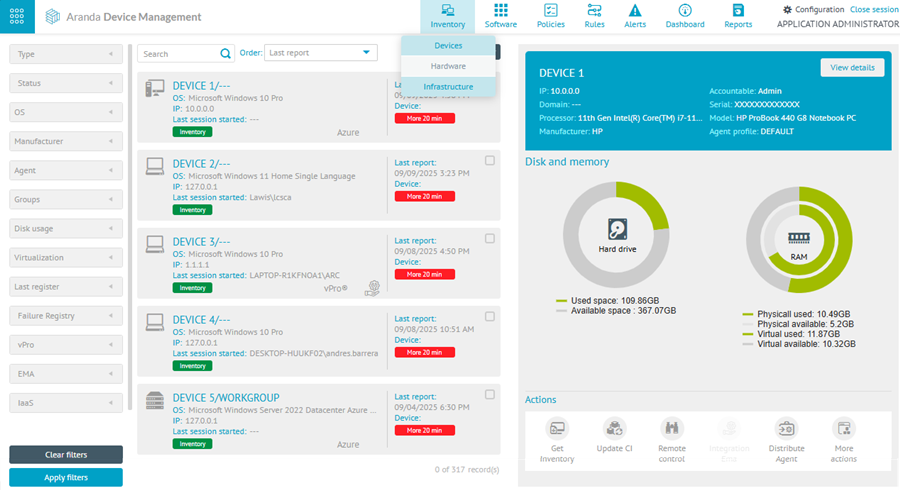Click the RAM chip icon in the memory chart
The height and width of the screenshot is (490, 900).
(x=798, y=238)
